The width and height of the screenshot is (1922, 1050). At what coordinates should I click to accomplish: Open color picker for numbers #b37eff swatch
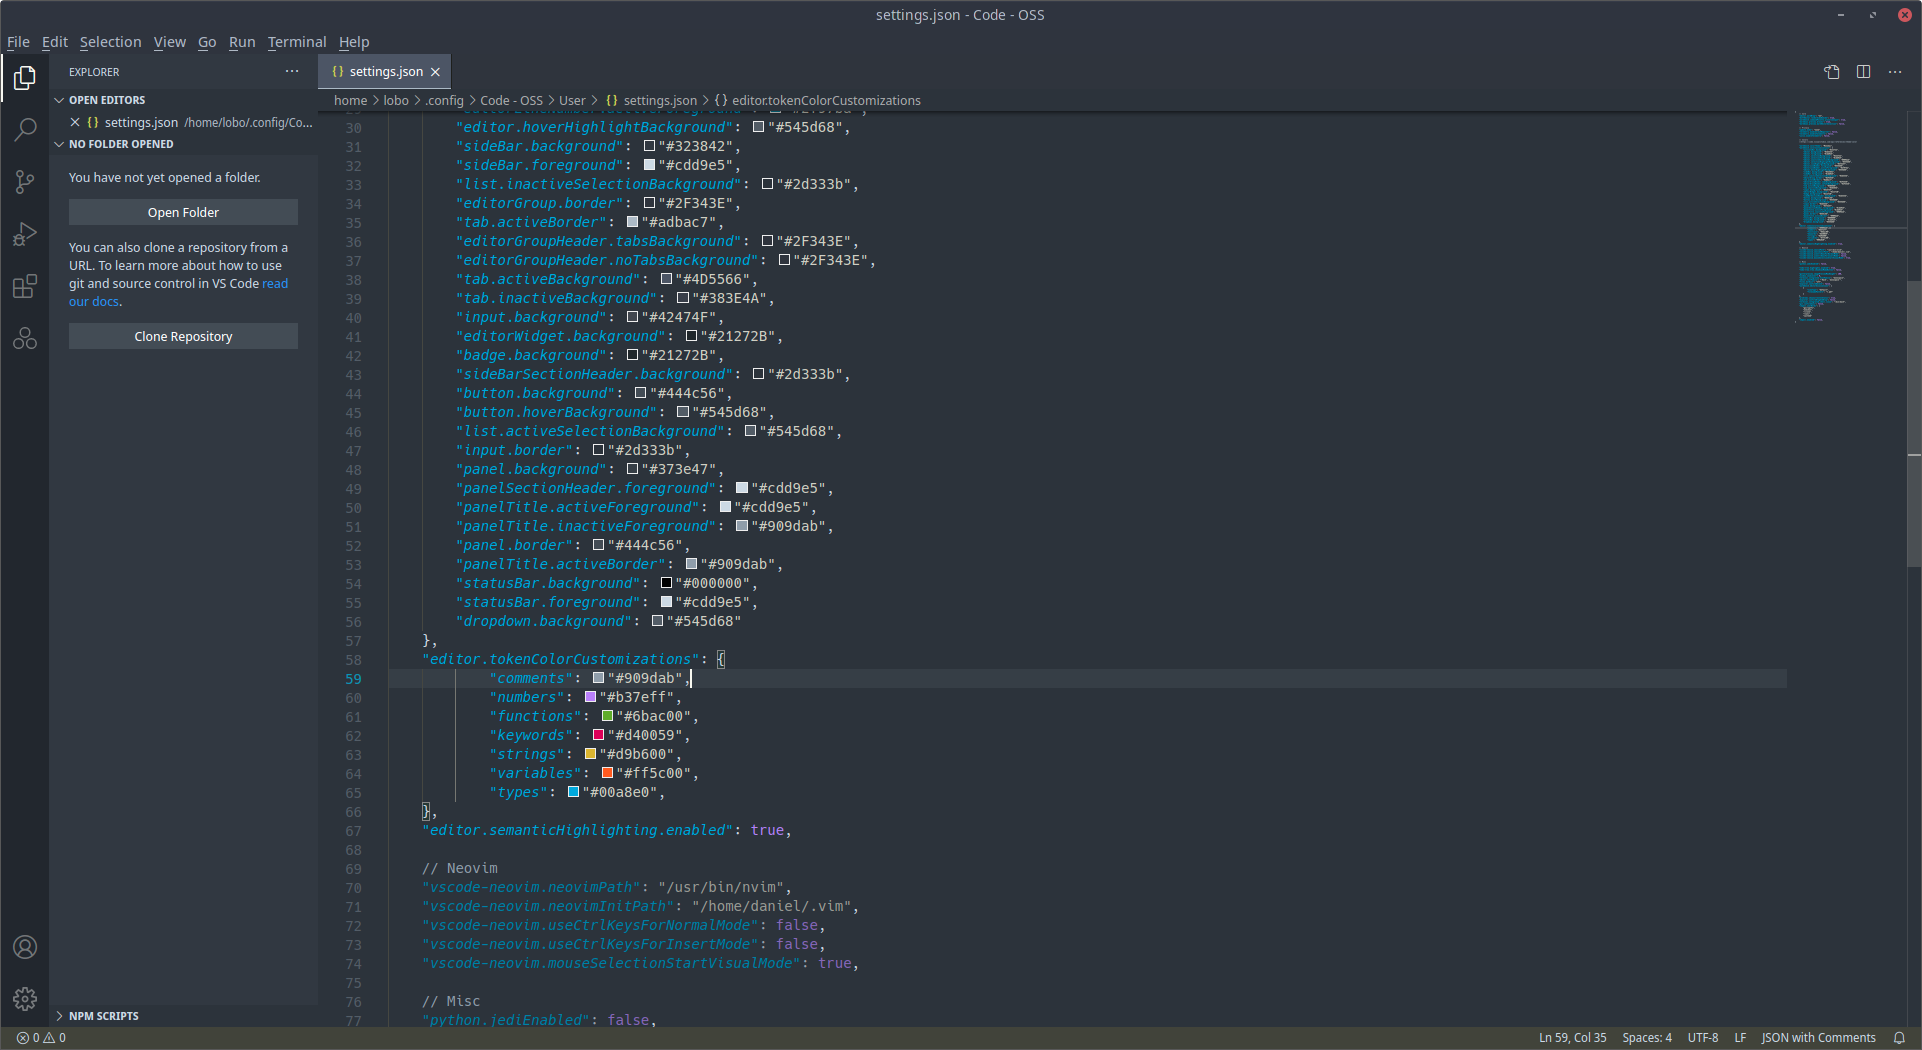pos(590,697)
